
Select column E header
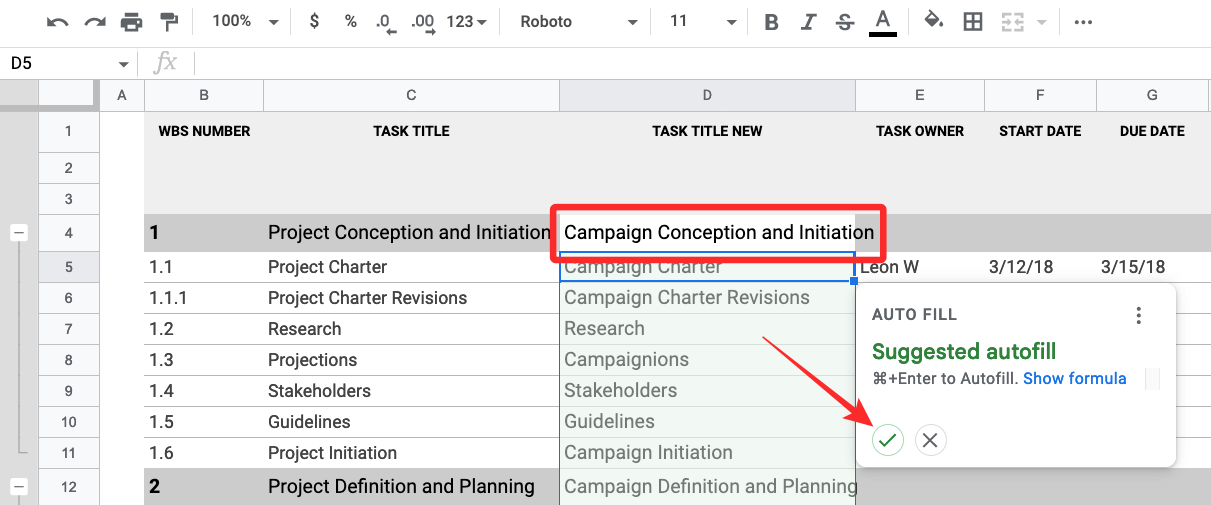(x=920, y=95)
